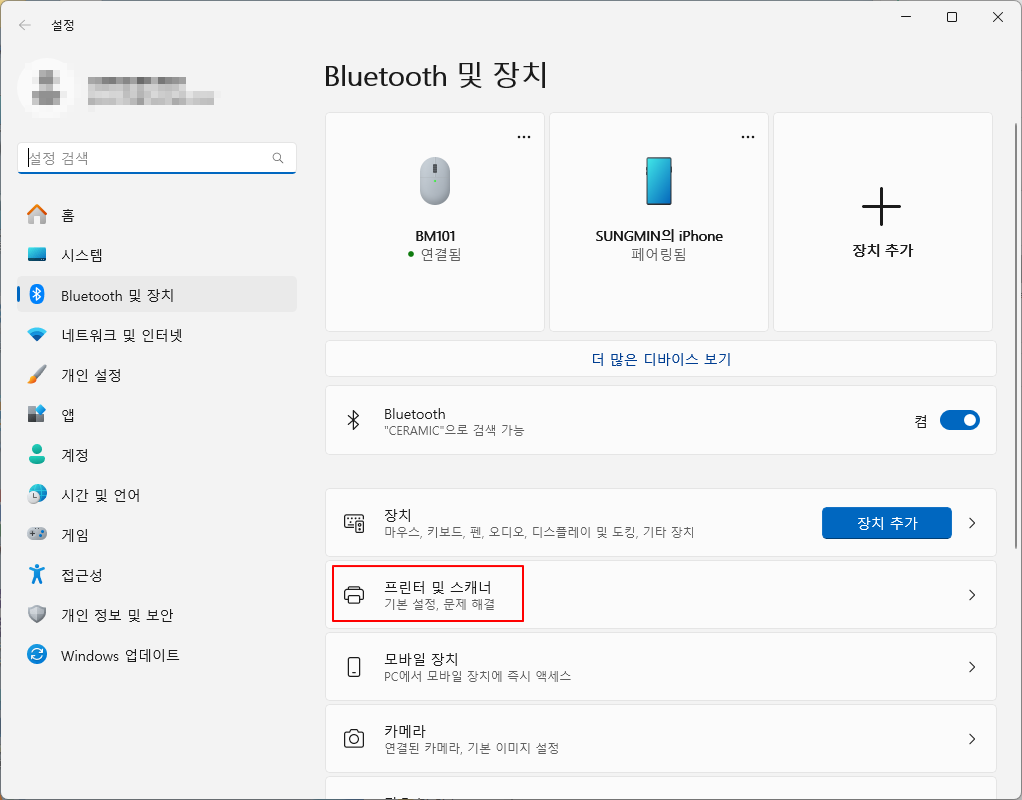The height and width of the screenshot is (800, 1022).
Task: Open the BM101 device options menu
Action: pos(523,136)
